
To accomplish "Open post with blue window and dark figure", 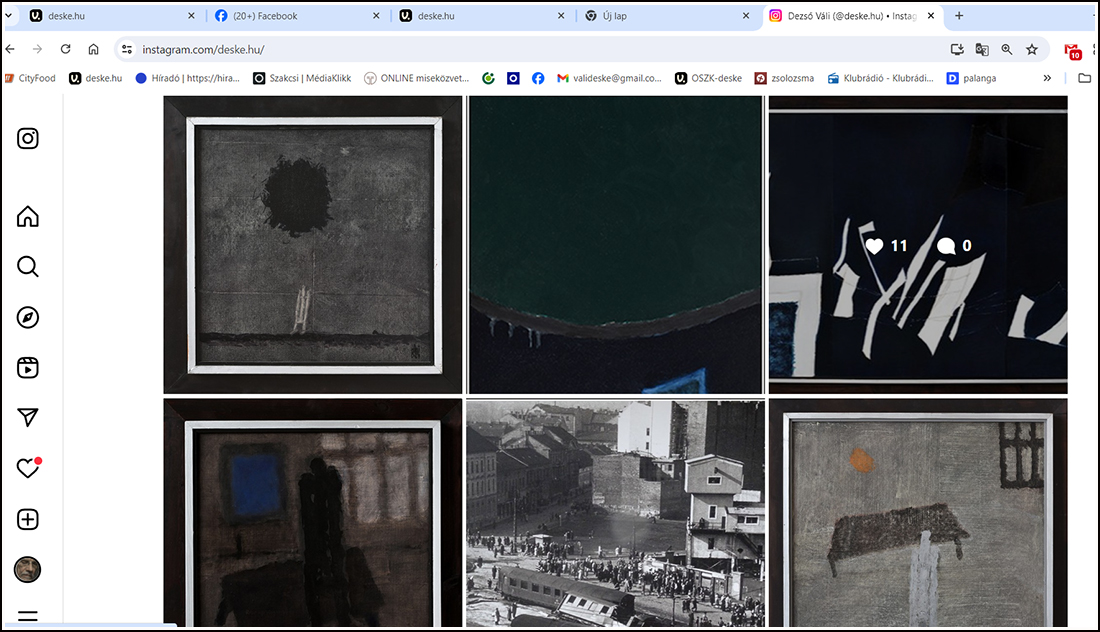I will (x=313, y=513).
